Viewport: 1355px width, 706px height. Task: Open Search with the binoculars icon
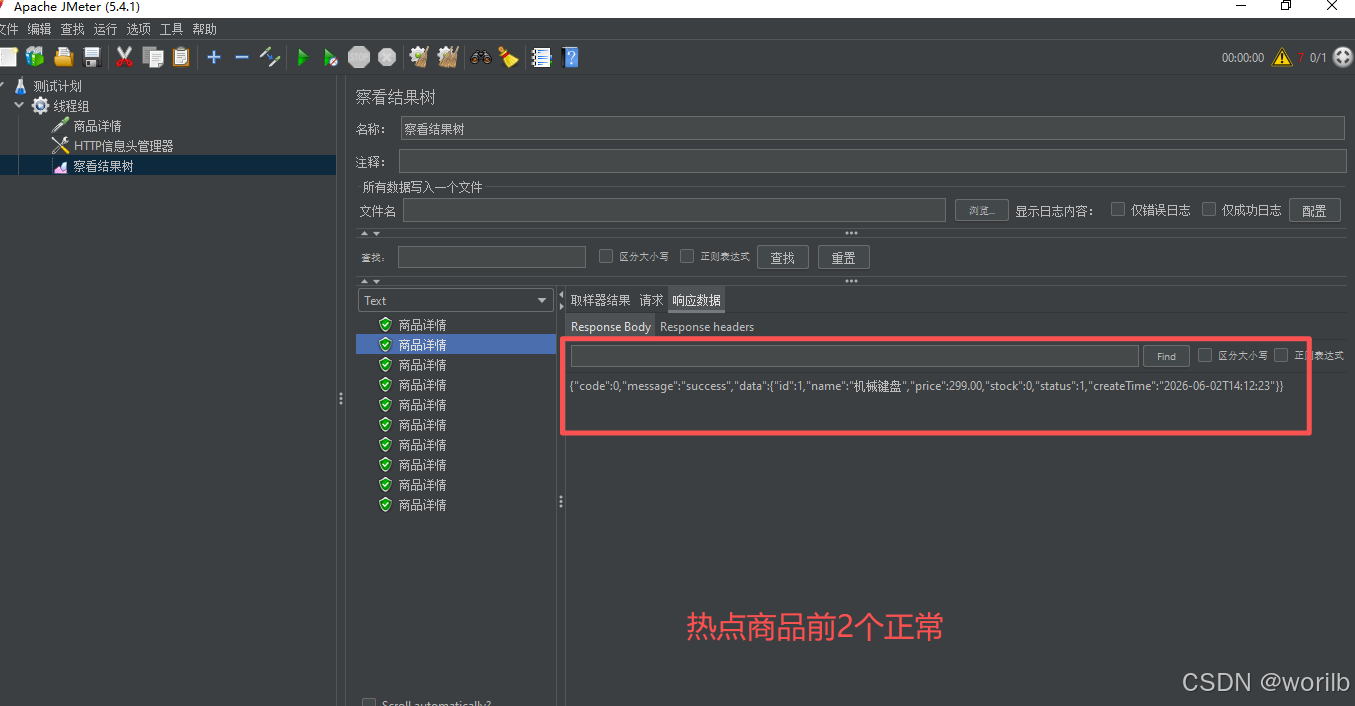click(481, 57)
